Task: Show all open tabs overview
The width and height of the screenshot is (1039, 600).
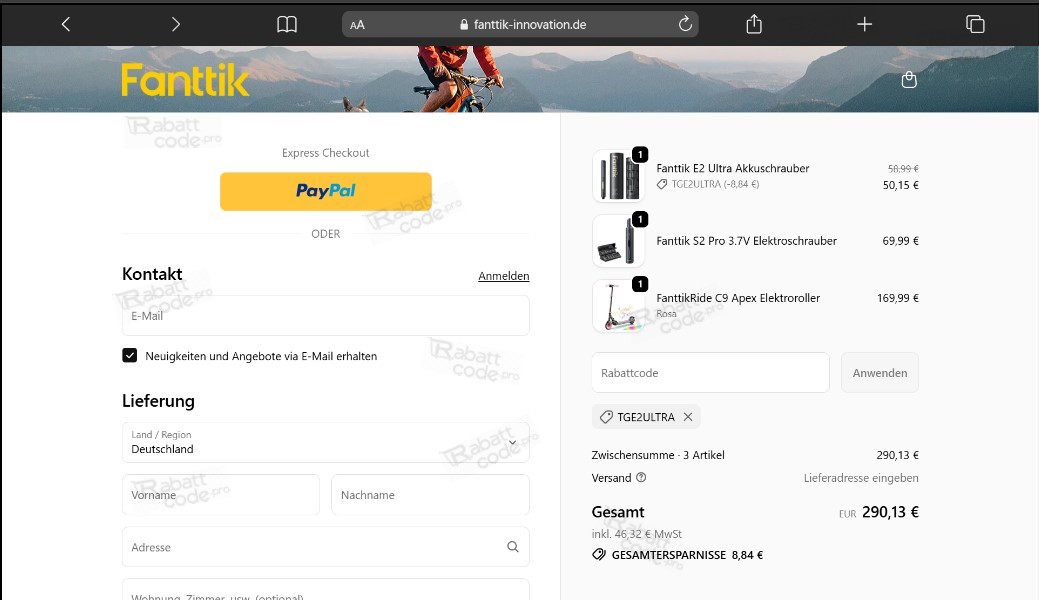Action: [975, 24]
